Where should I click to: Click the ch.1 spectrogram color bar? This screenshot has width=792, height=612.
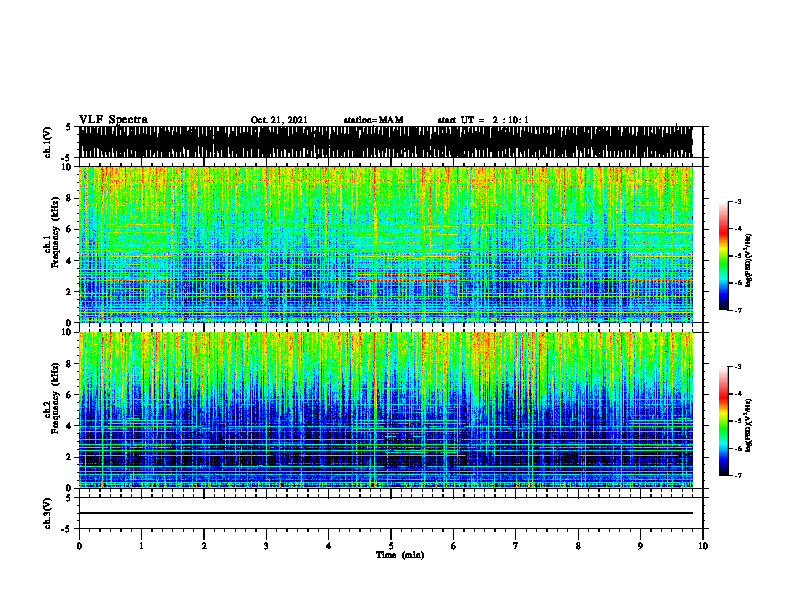[724, 256]
